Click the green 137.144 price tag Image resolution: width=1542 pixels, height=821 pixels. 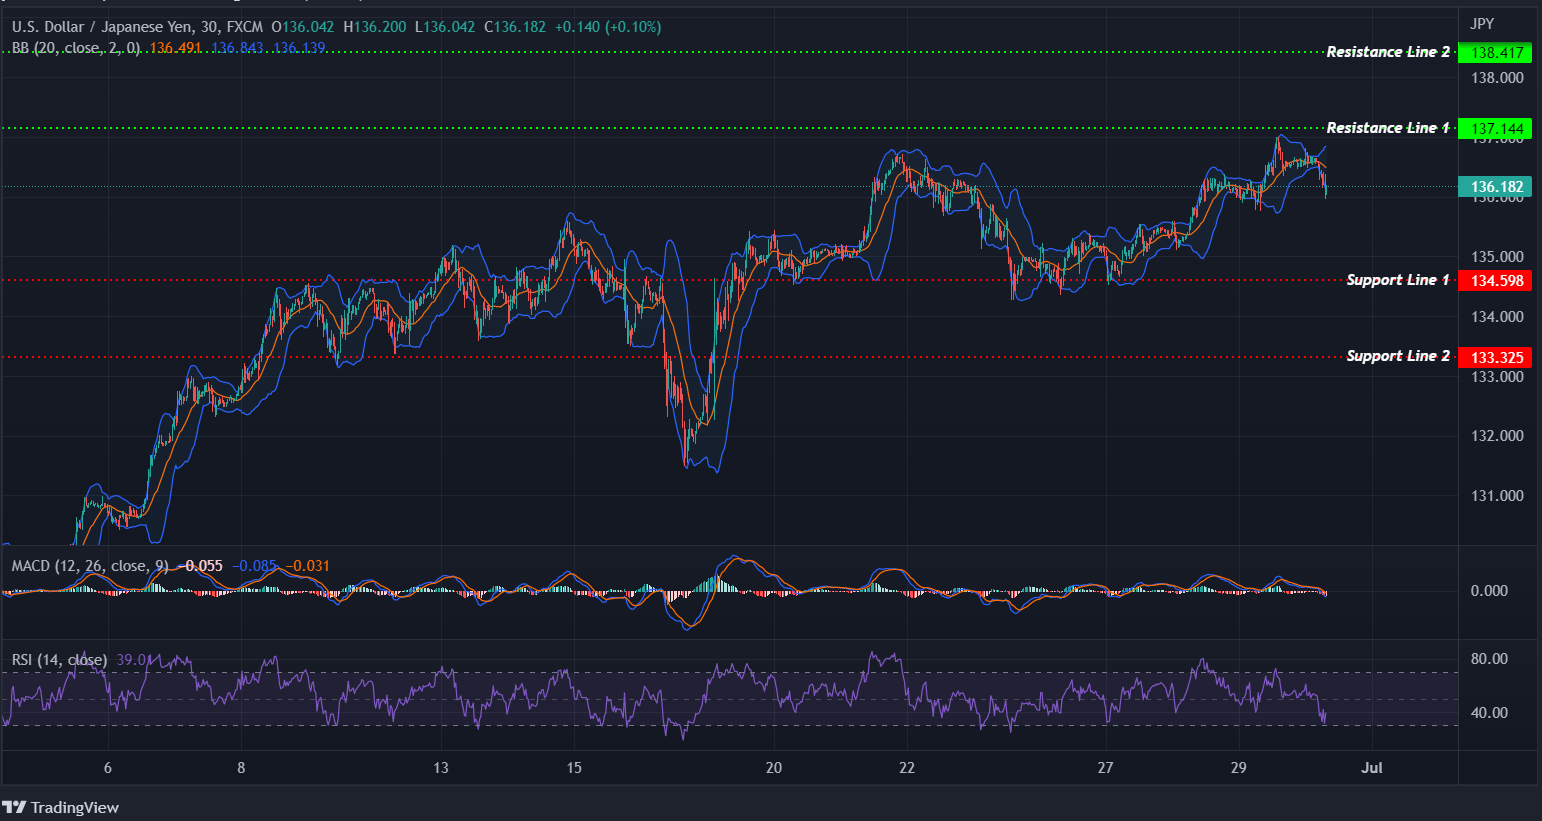pos(1496,128)
